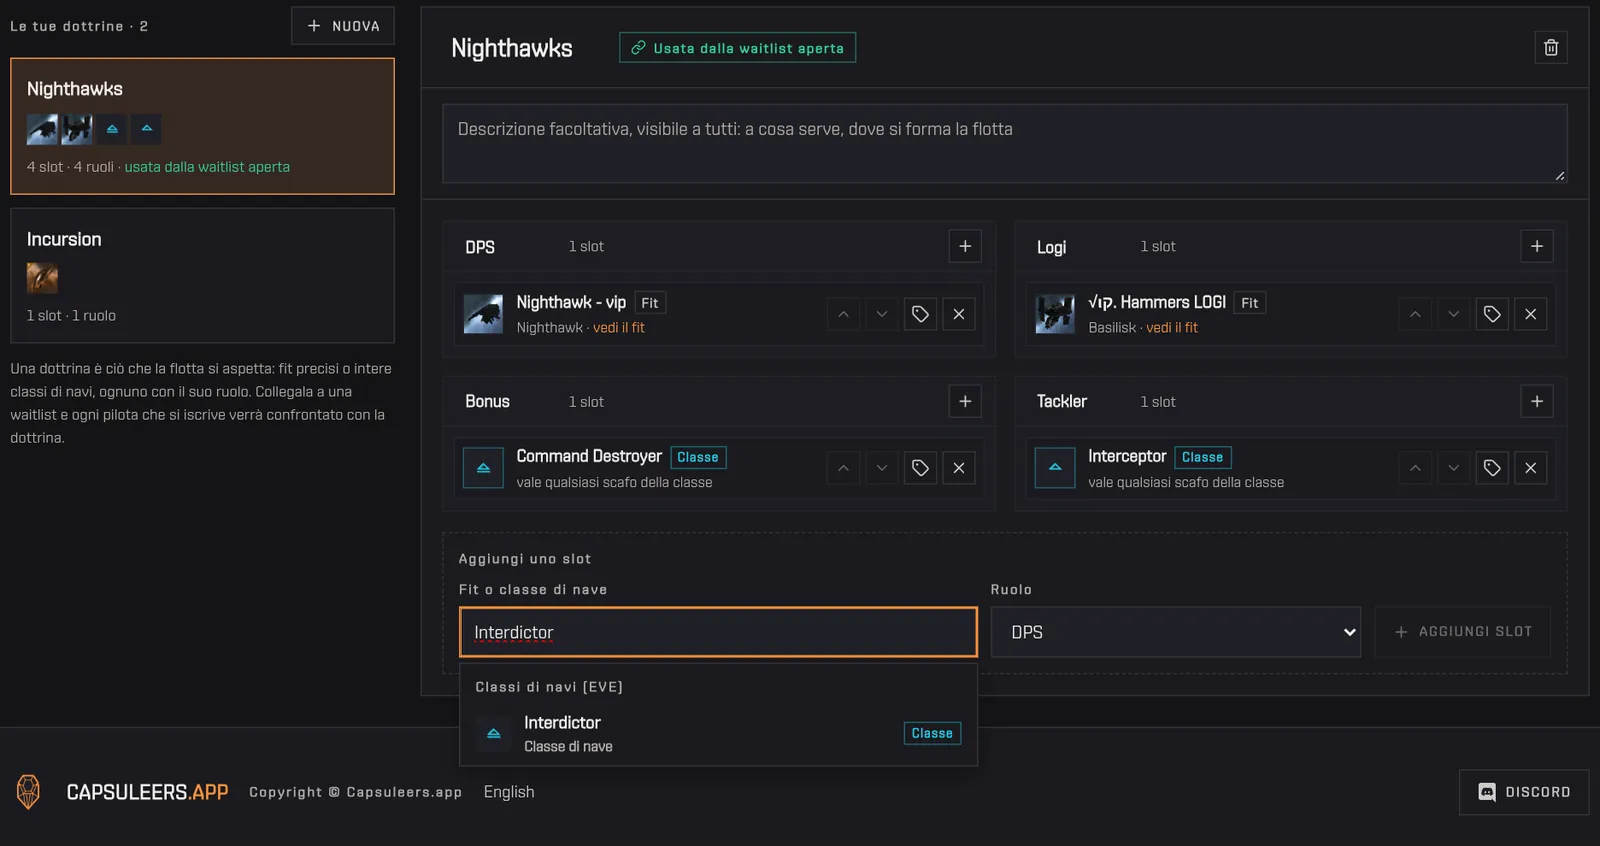The height and width of the screenshot is (846, 1600).
Task: Move the Nighthawk - vip slot up
Action: (843, 314)
